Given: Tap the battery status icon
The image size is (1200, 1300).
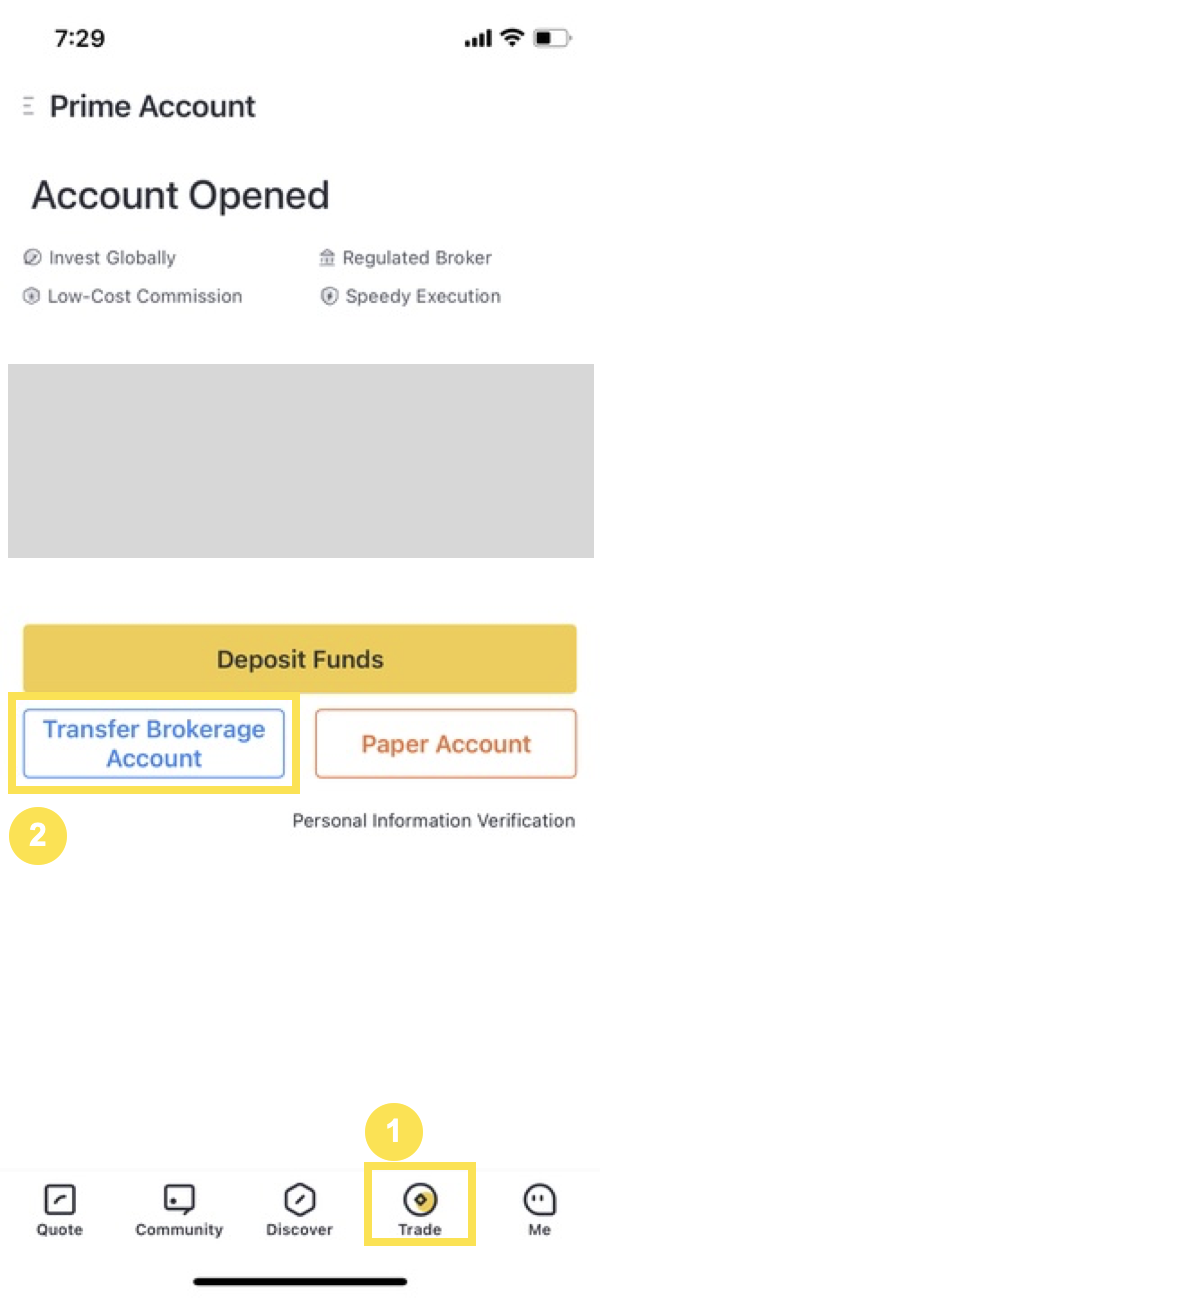Looking at the screenshot, I should point(552,38).
